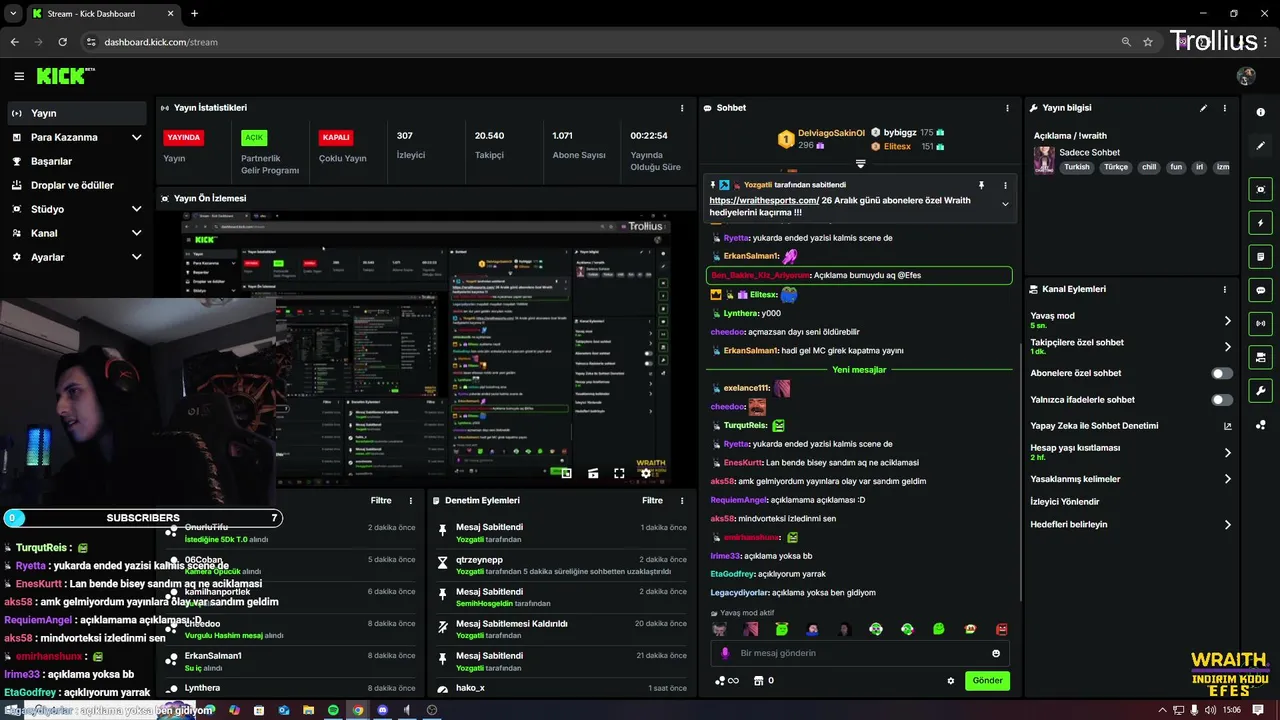This screenshot has width=1280, height=720.
Task: Open a new browser tab
Action: click(x=194, y=14)
